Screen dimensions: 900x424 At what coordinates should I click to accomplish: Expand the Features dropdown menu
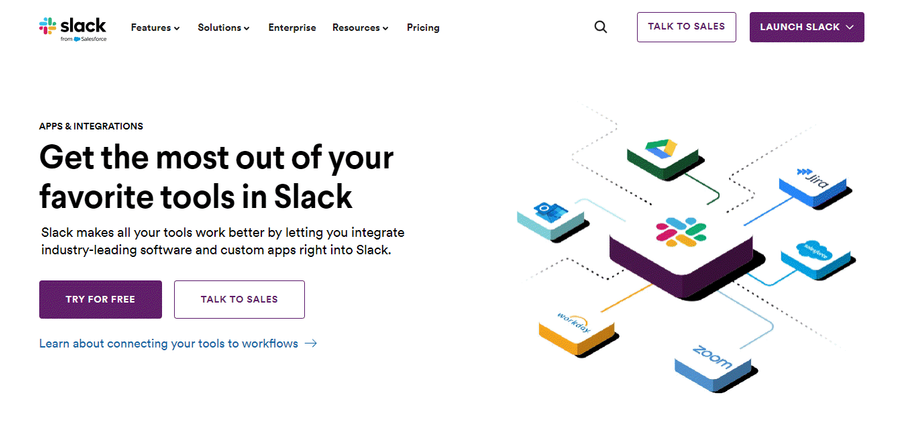(x=155, y=28)
